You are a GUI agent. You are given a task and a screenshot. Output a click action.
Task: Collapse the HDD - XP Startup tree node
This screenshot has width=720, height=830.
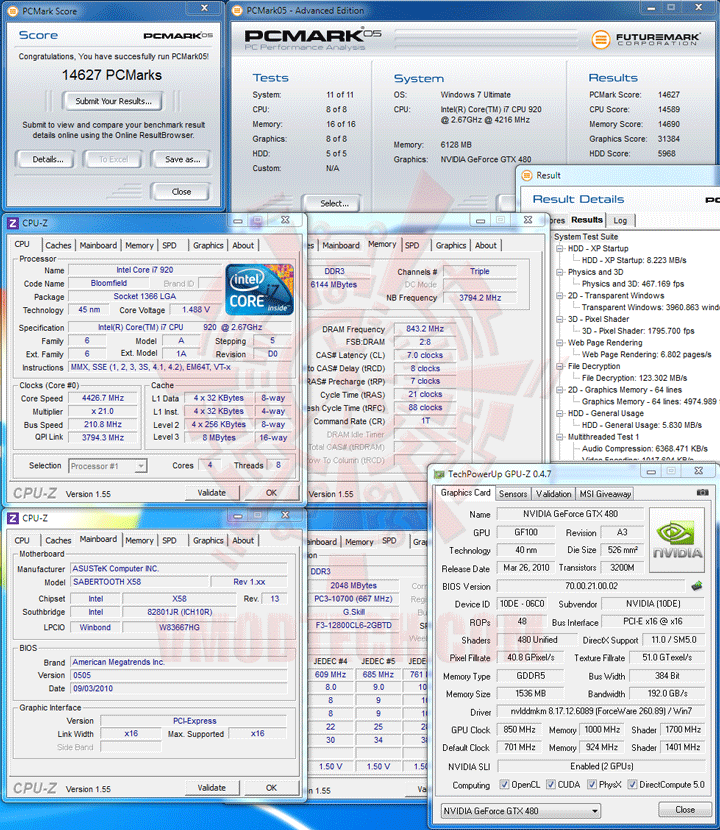(560, 248)
